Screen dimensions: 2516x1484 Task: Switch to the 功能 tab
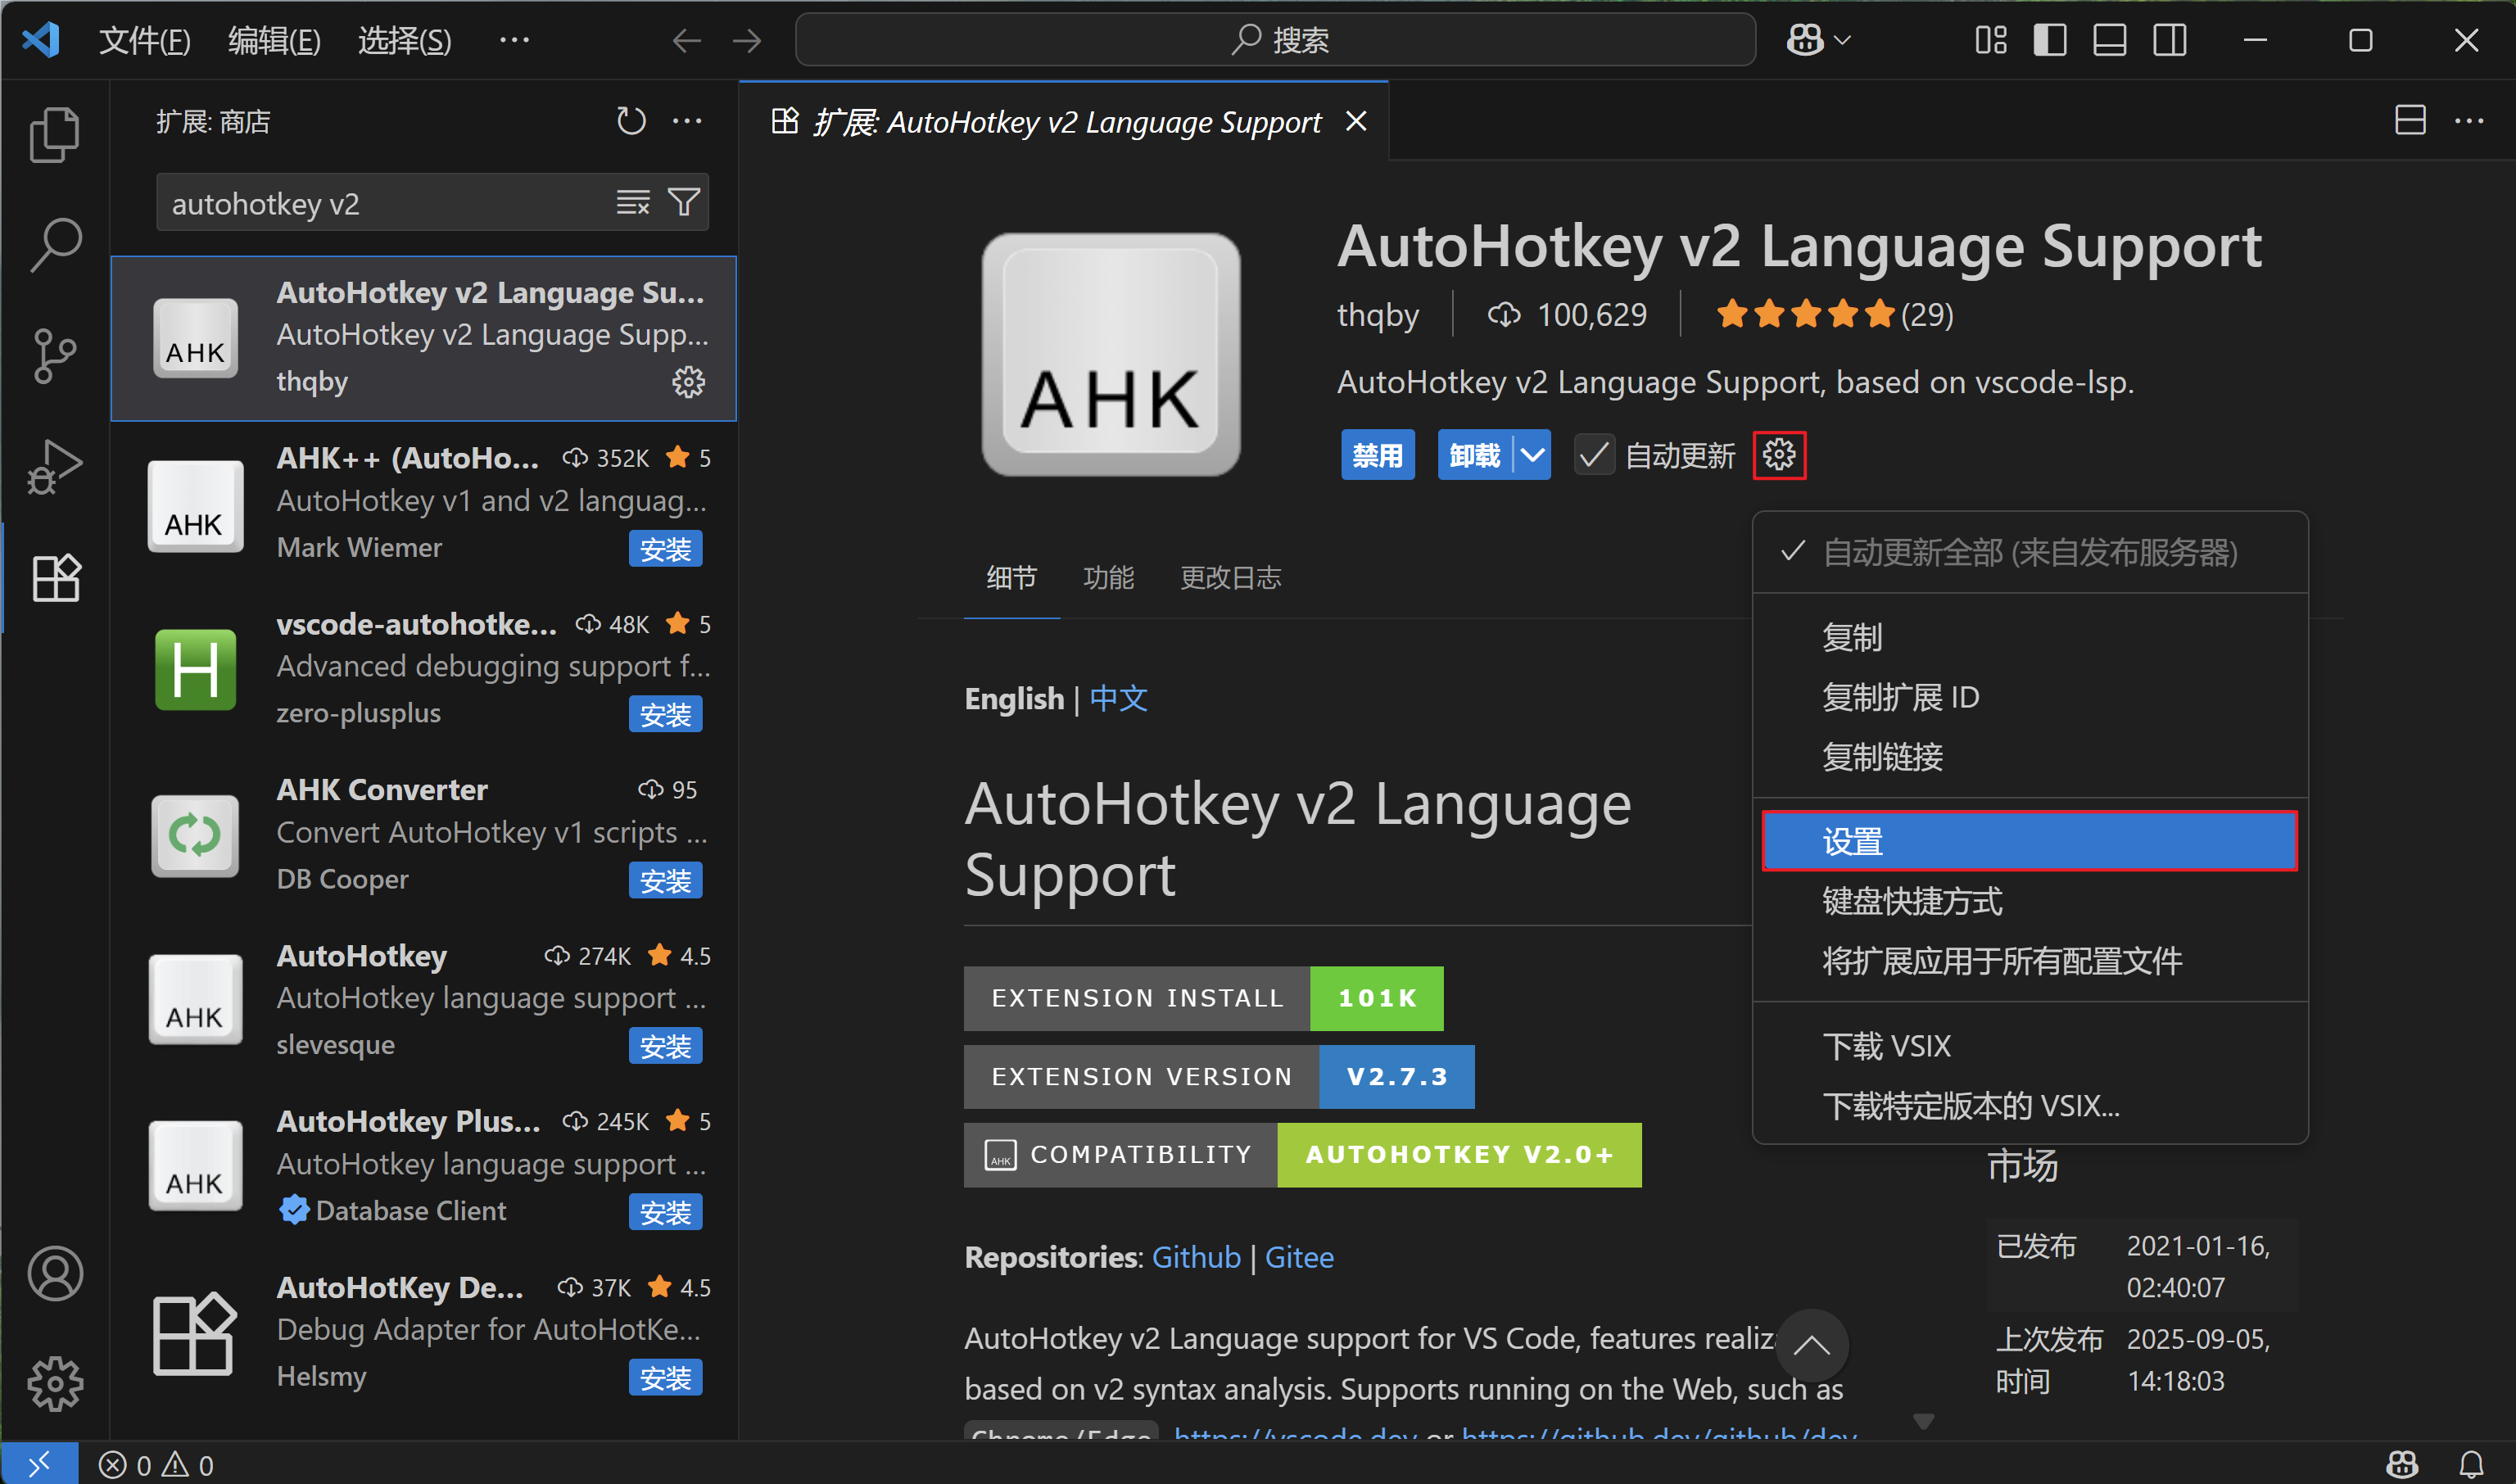(x=1108, y=577)
